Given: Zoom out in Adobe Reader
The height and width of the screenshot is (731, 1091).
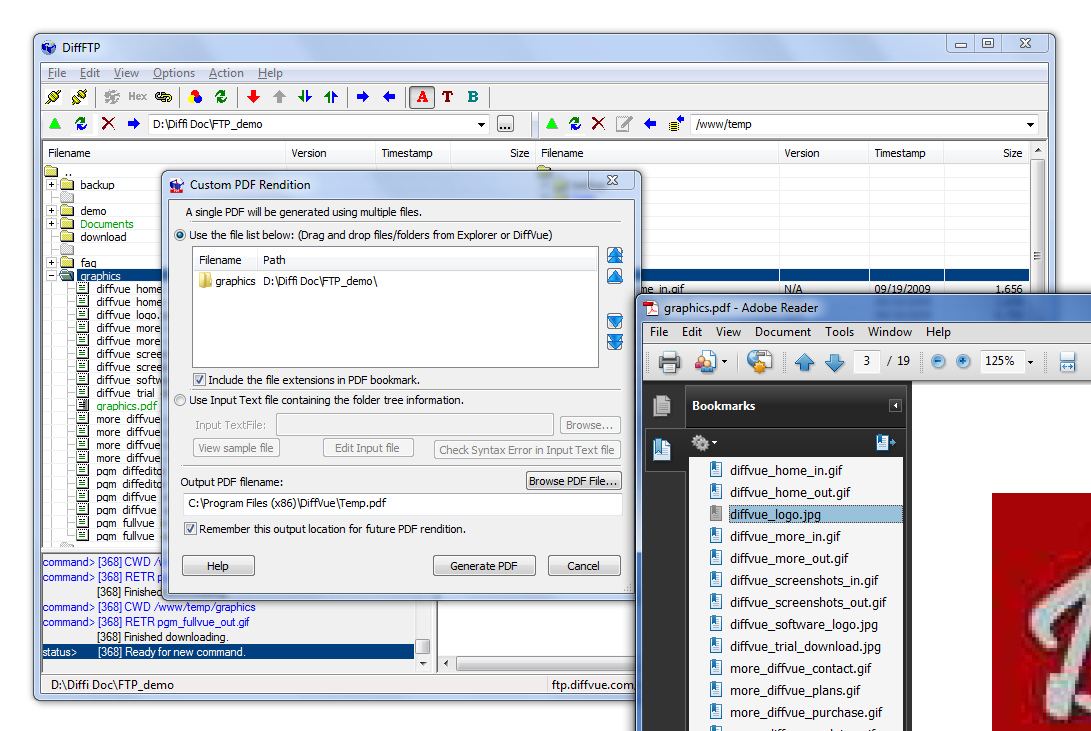Looking at the screenshot, I should tap(938, 361).
